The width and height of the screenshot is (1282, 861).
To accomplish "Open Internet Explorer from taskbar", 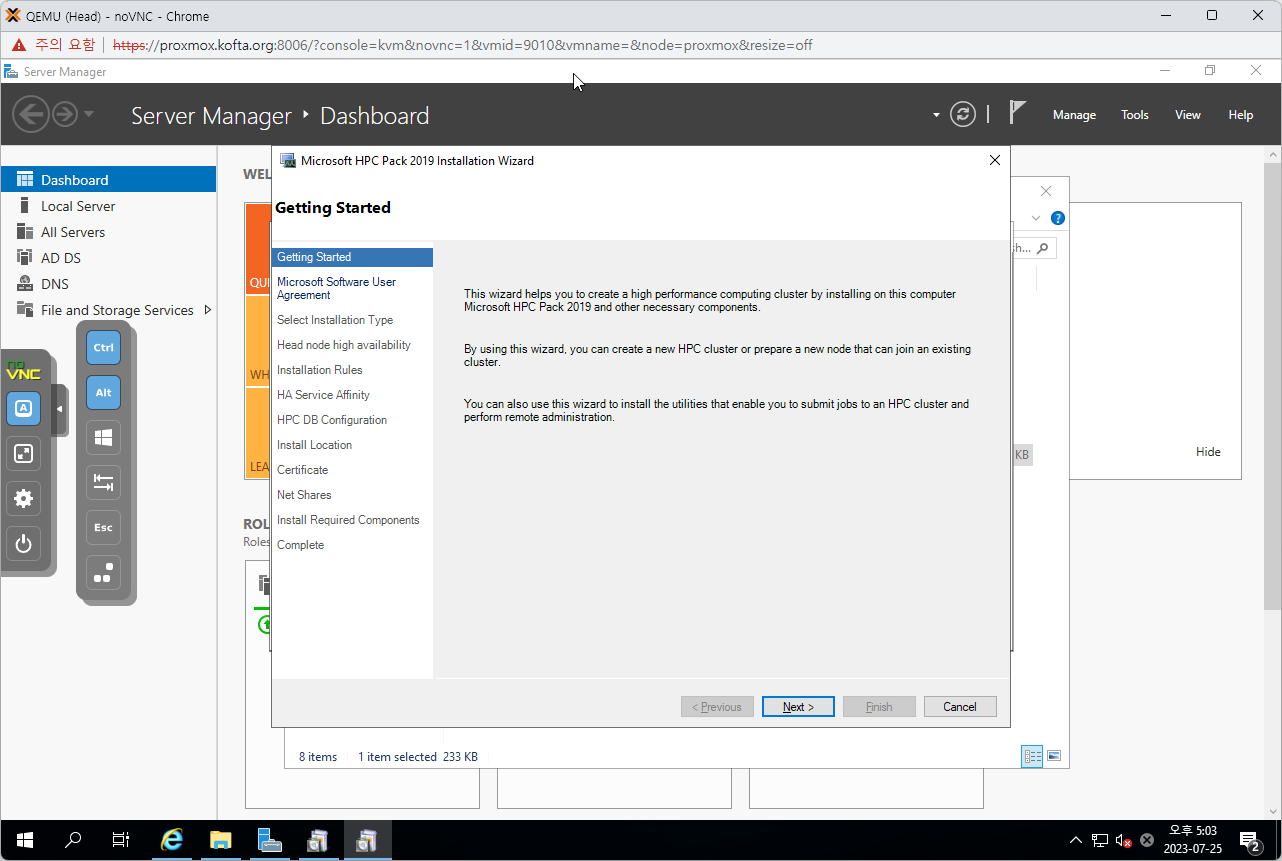I will coord(172,840).
